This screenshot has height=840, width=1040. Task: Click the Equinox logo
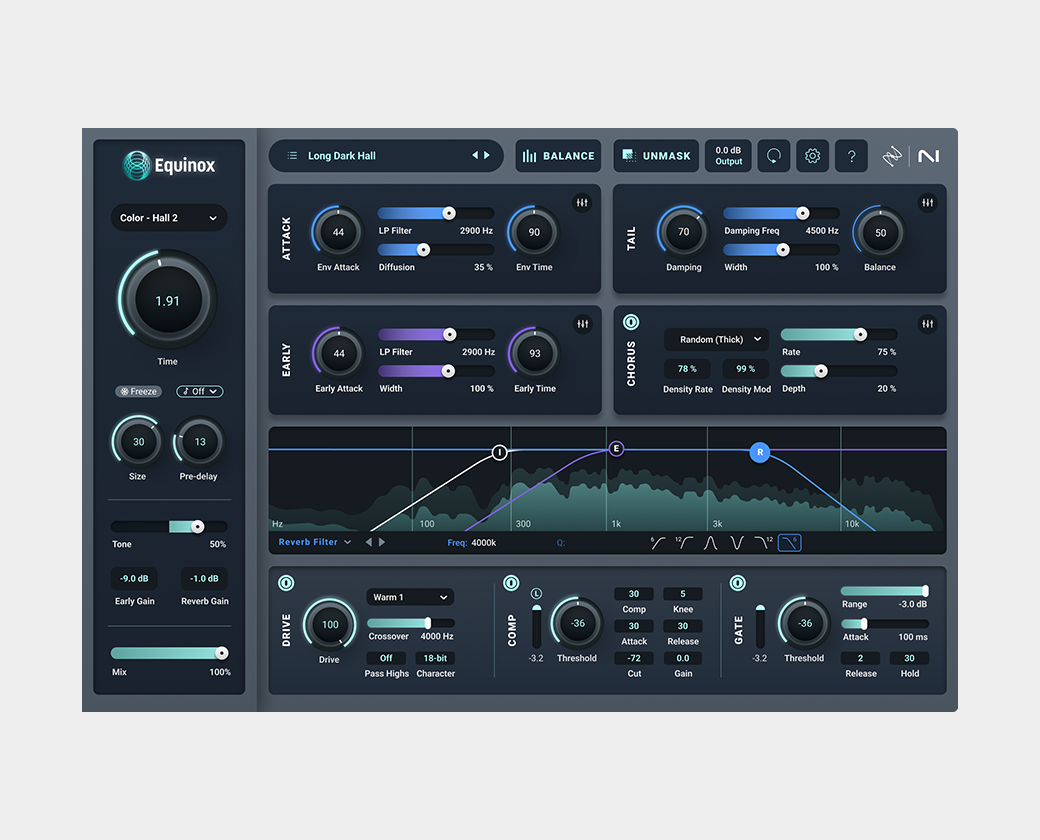(169, 165)
